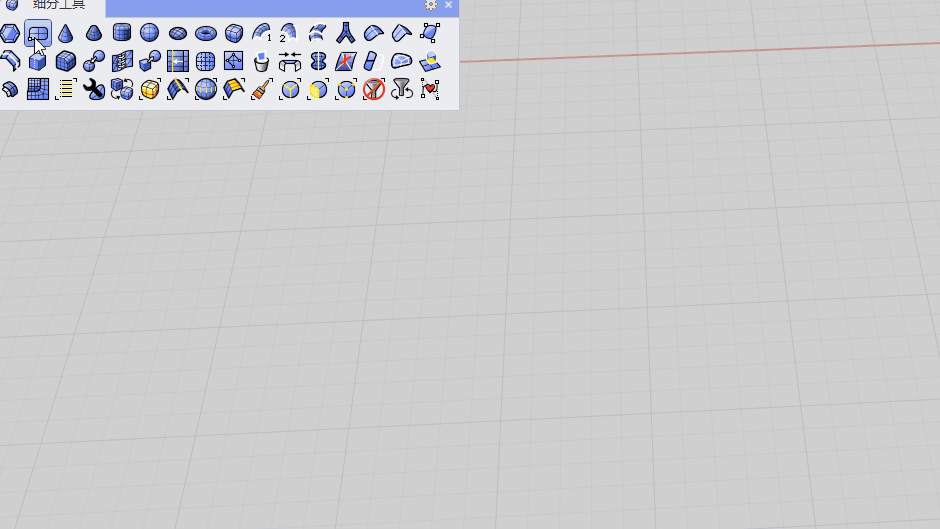
Task: Click the bucket fill icon
Action: (x=261, y=61)
